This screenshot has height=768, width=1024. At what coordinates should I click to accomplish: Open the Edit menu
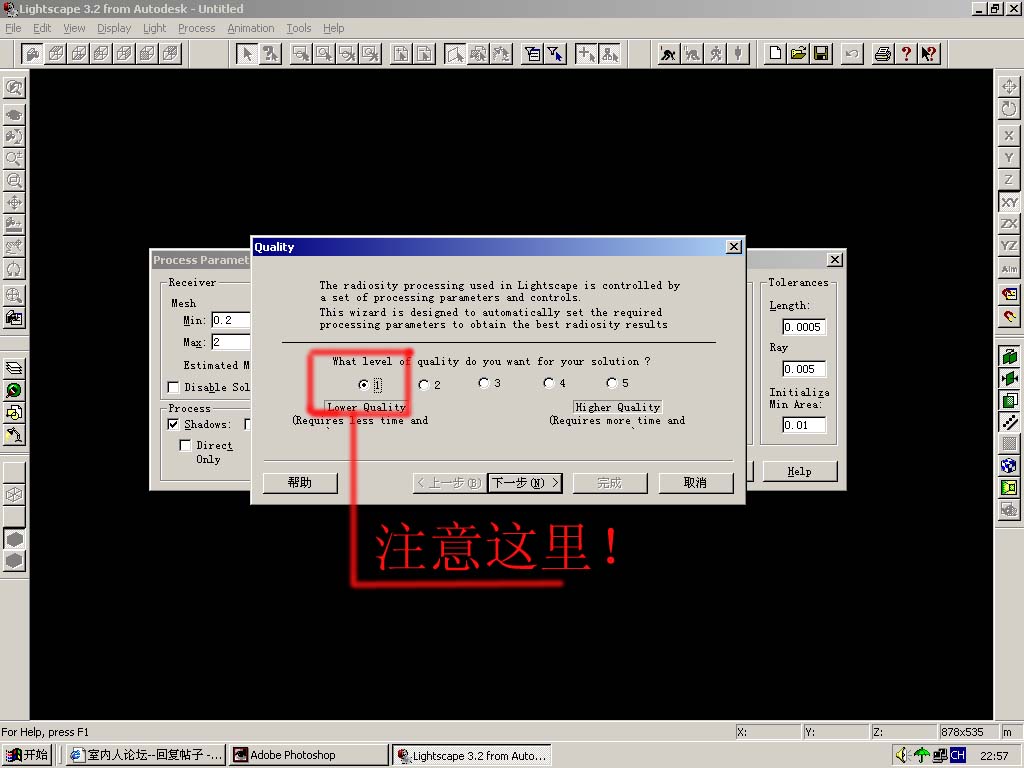tap(42, 28)
